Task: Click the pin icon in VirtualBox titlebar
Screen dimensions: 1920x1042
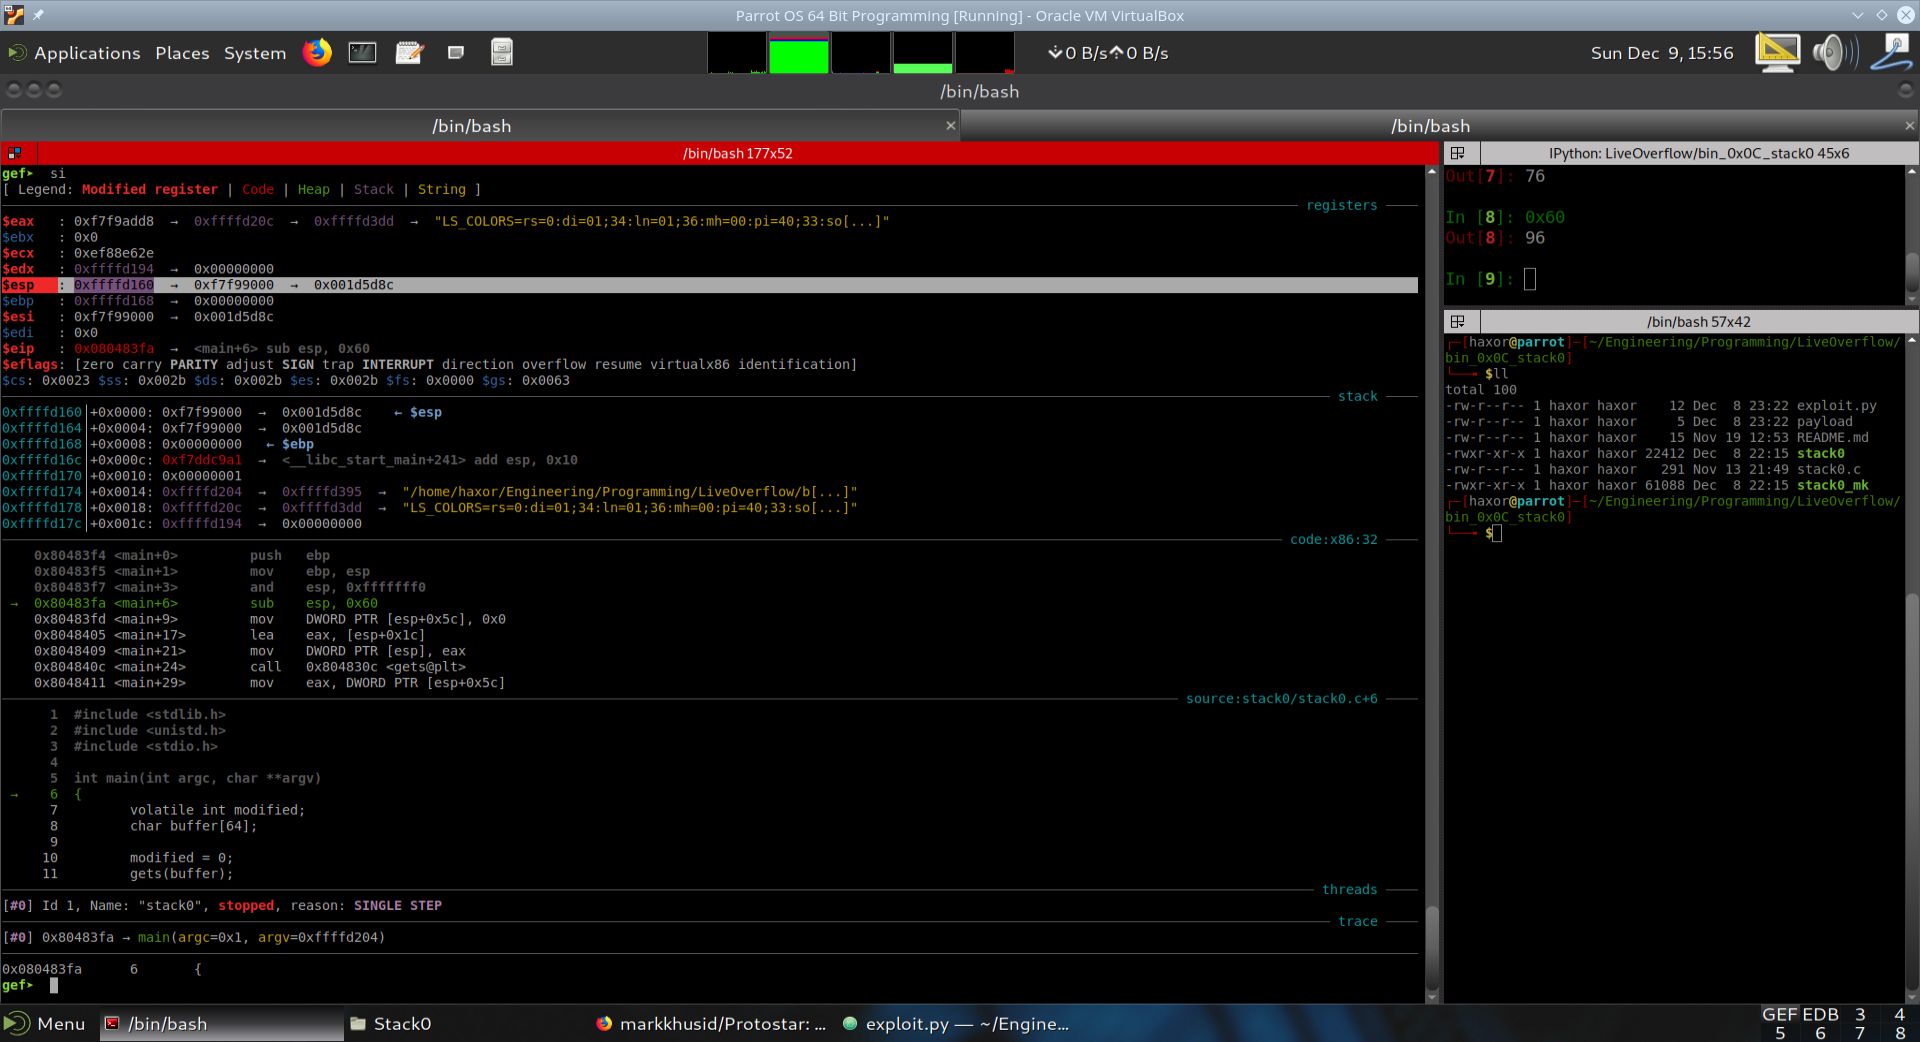Action: [38, 15]
